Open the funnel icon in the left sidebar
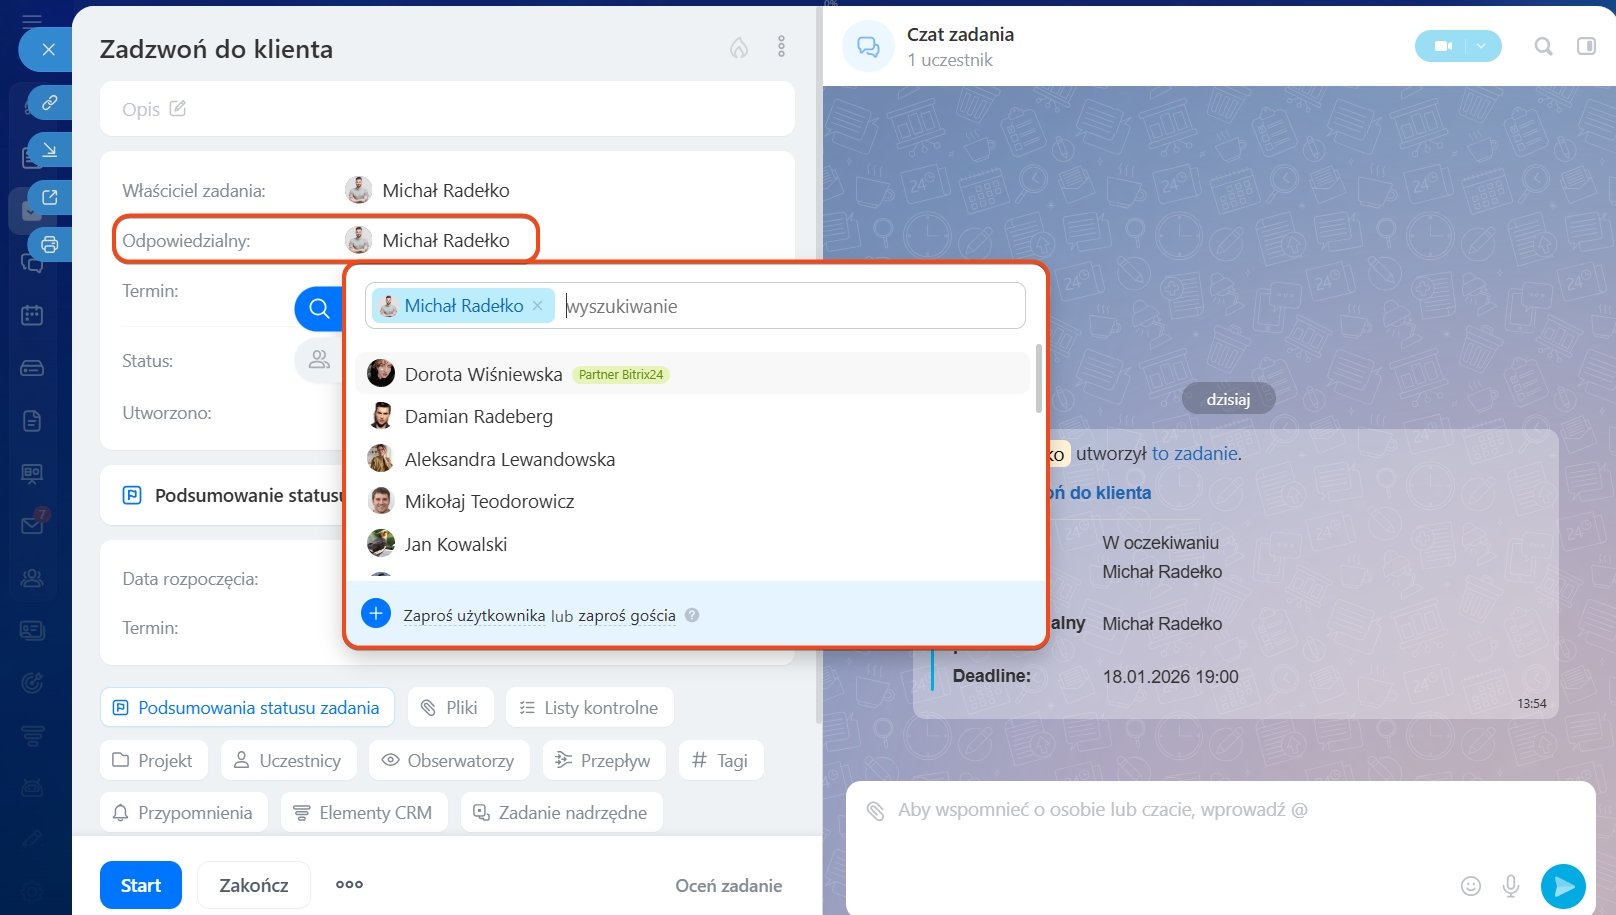1616x915 pixels. coord(32,735)
